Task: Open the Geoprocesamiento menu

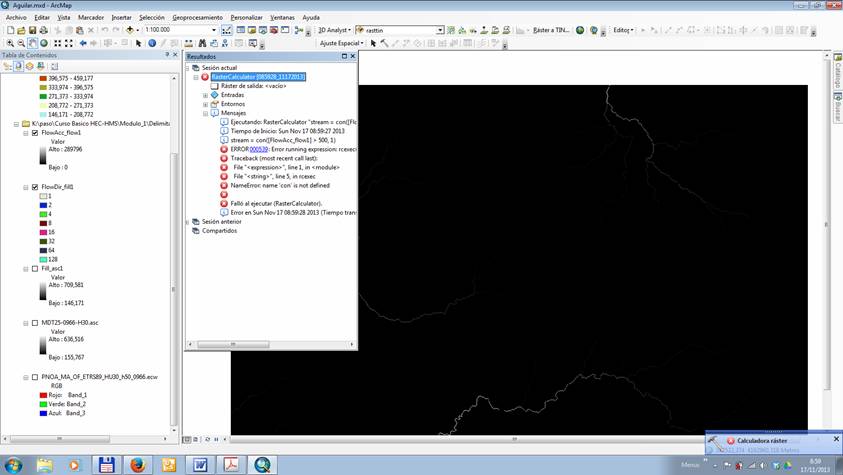Action: click(x=197, y=17)
